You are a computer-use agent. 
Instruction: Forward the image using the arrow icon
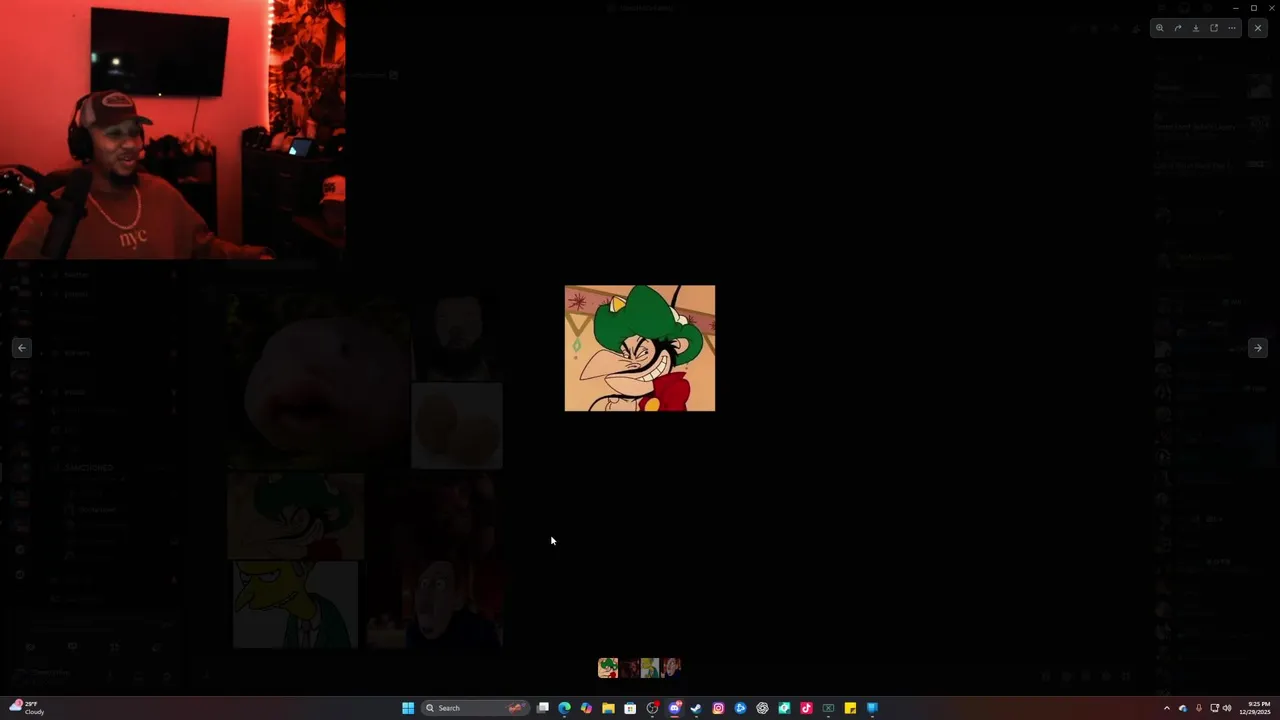coord(1178,28)
